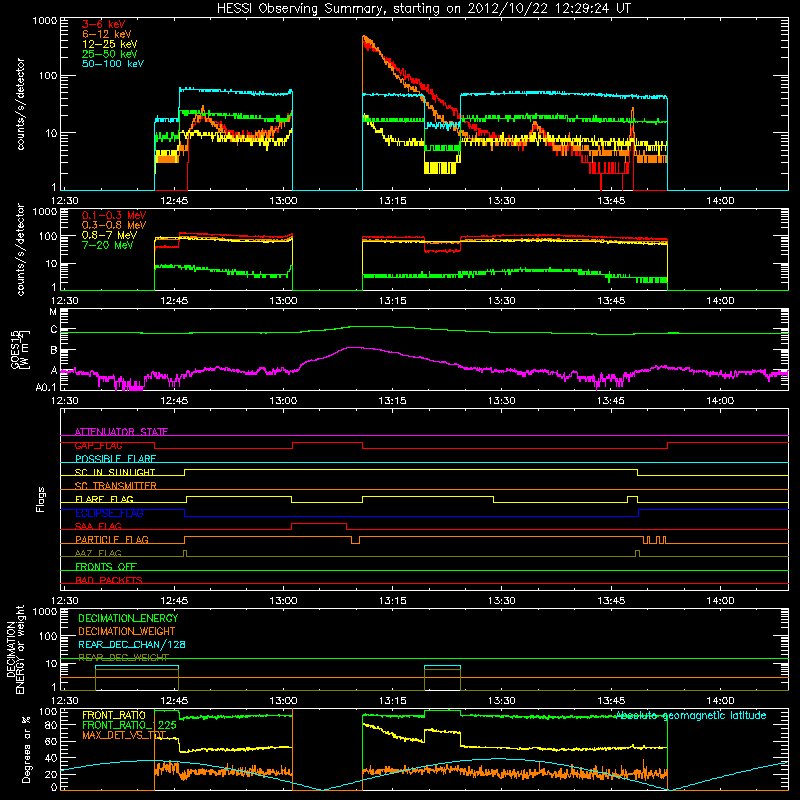Select the DECIMATION_WEIGHT legend label
Viewport: 800px width, 800px height.
click(x=127, y=631)
